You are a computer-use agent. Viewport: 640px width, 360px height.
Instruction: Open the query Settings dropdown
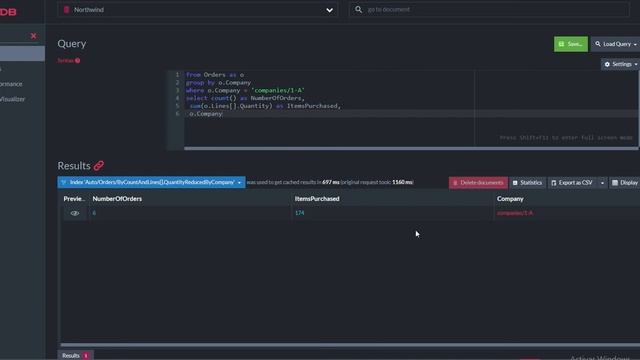pos(620,64)
